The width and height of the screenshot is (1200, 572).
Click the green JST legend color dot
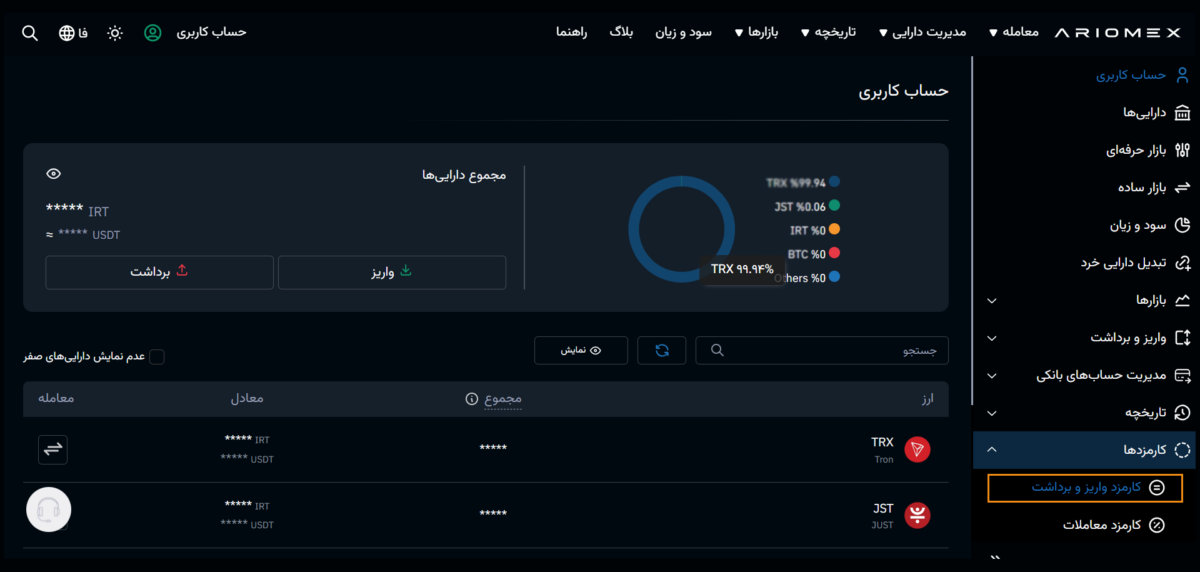(834, 206)
